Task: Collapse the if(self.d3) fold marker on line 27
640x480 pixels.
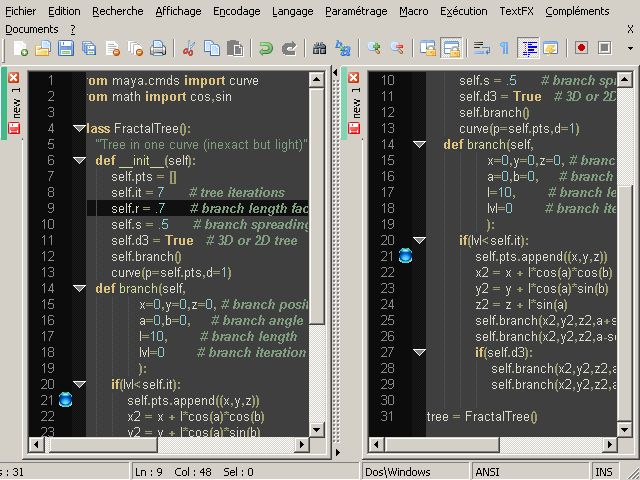Action: [419, 353]
